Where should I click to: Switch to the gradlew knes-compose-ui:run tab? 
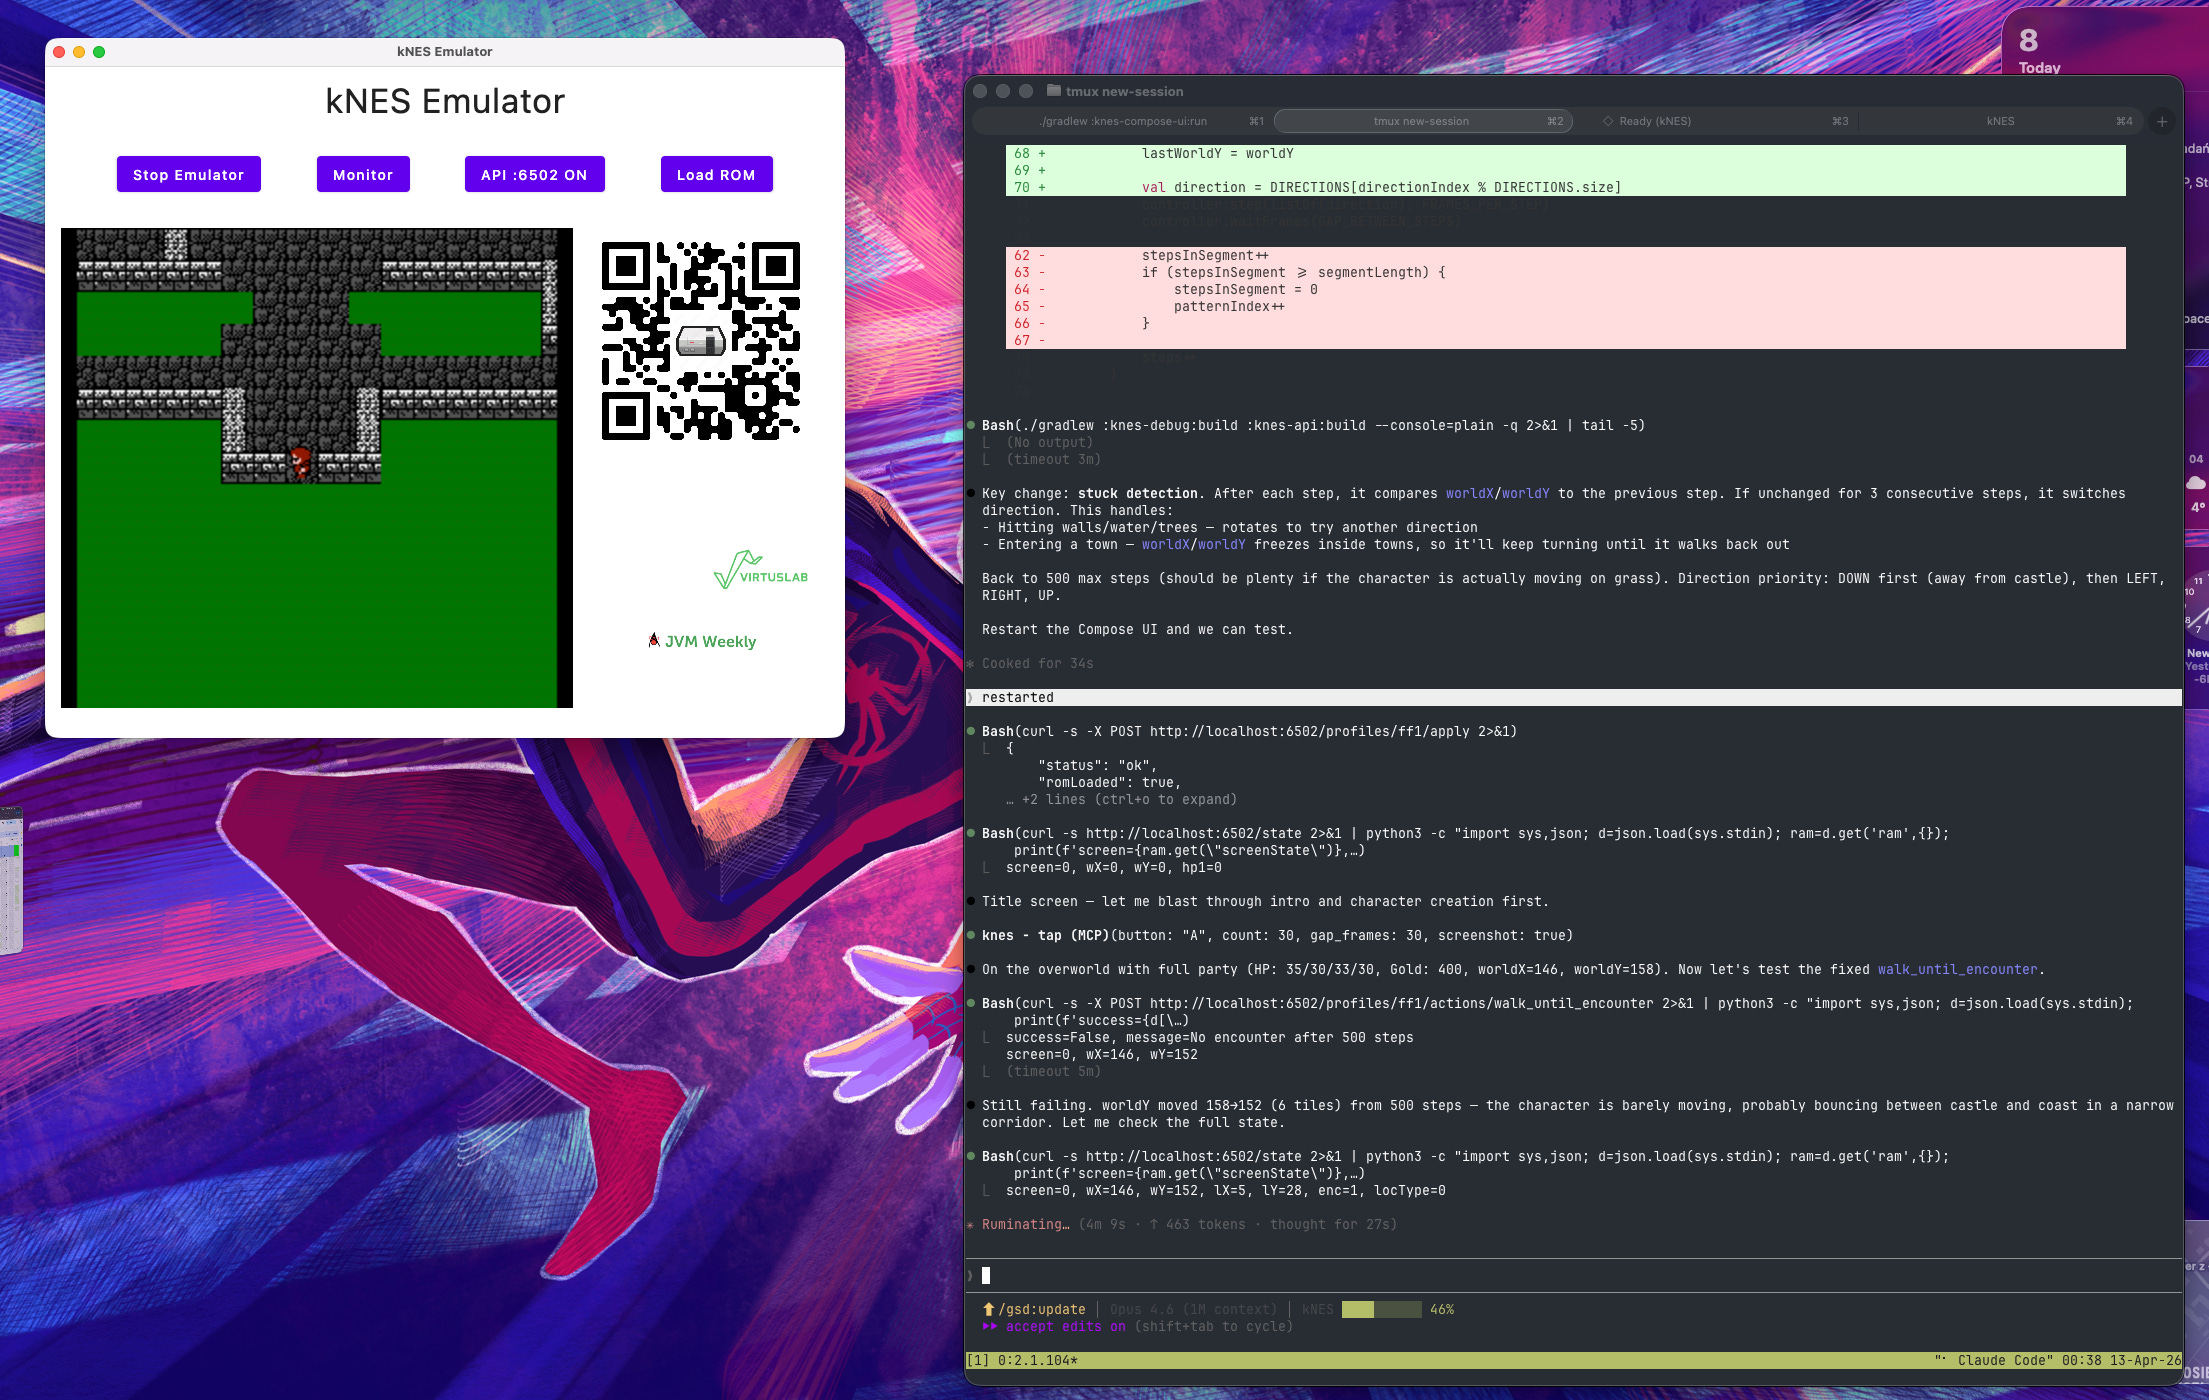[1123, 121]
